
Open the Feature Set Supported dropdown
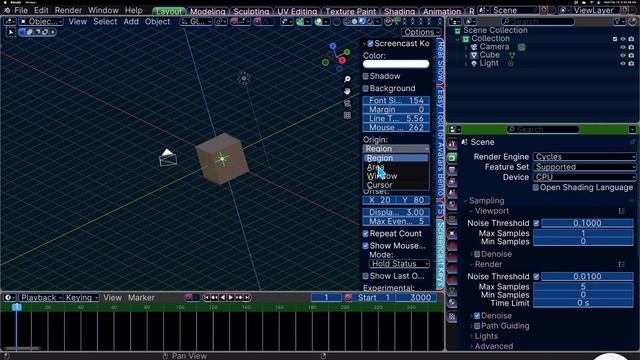click(x=584, y=167)
